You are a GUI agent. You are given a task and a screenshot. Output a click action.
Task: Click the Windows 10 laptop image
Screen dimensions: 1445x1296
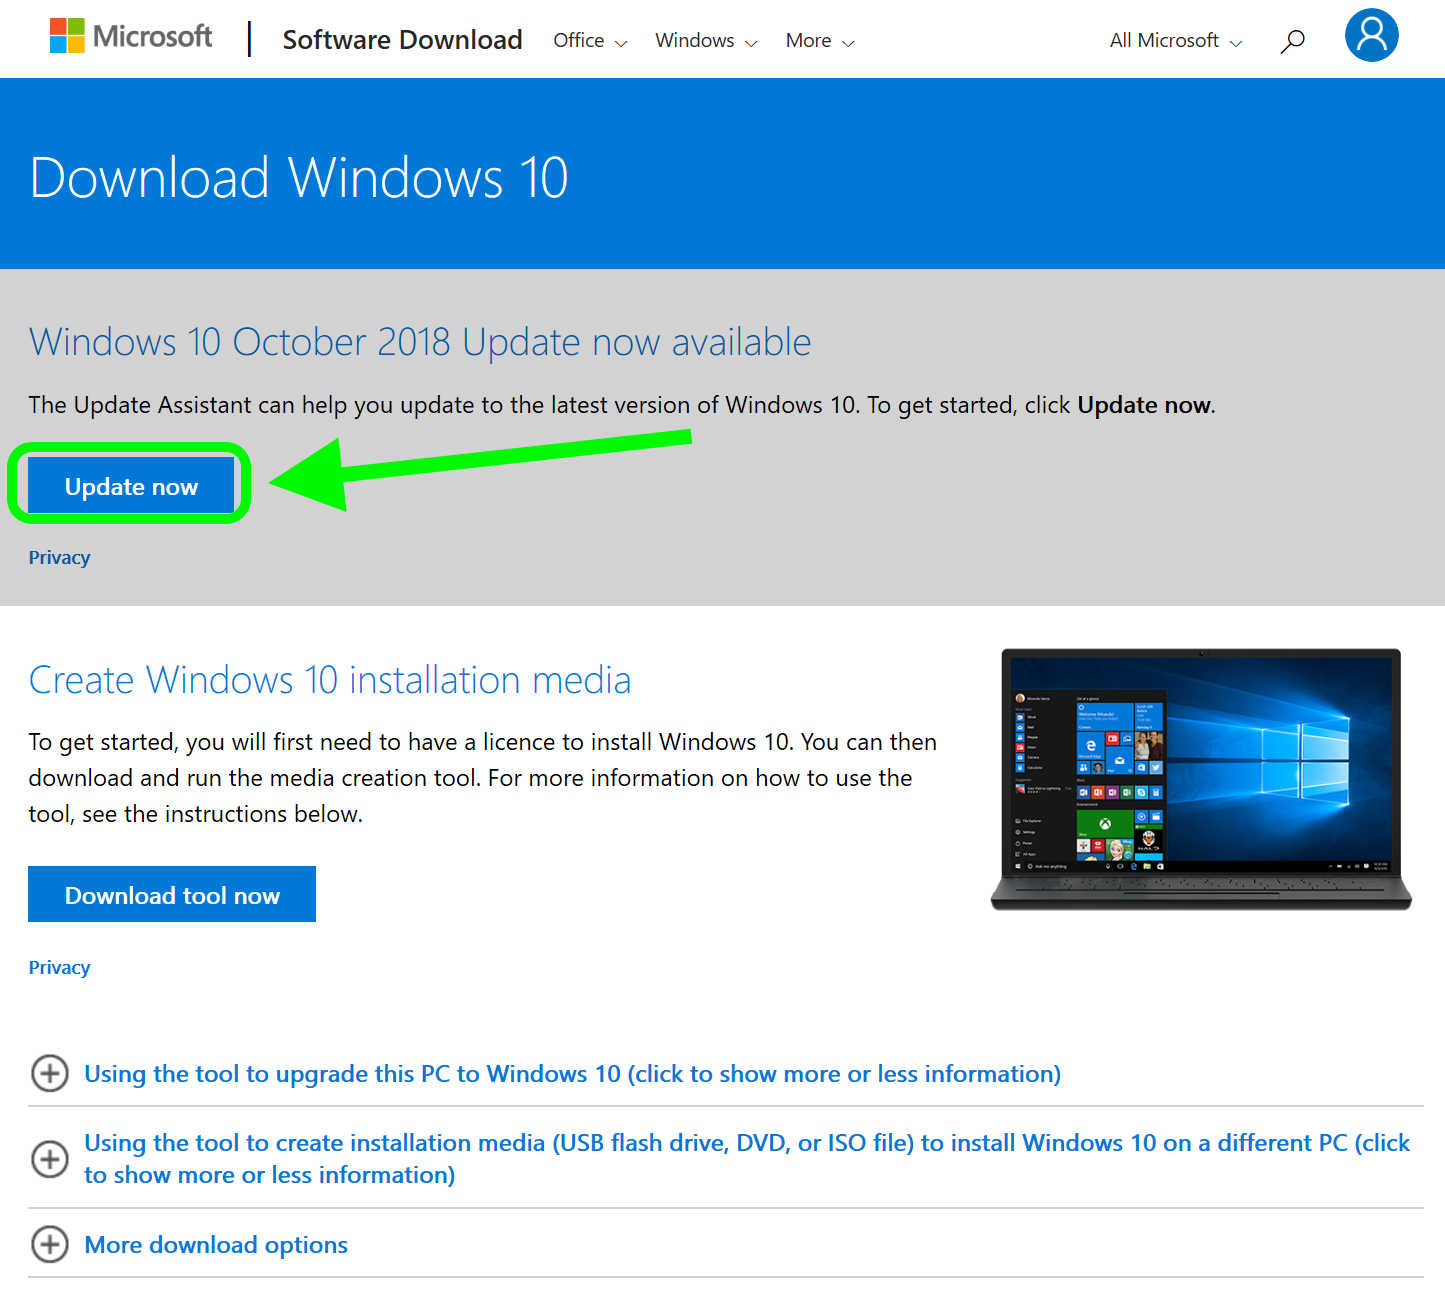pos(1201,779)
